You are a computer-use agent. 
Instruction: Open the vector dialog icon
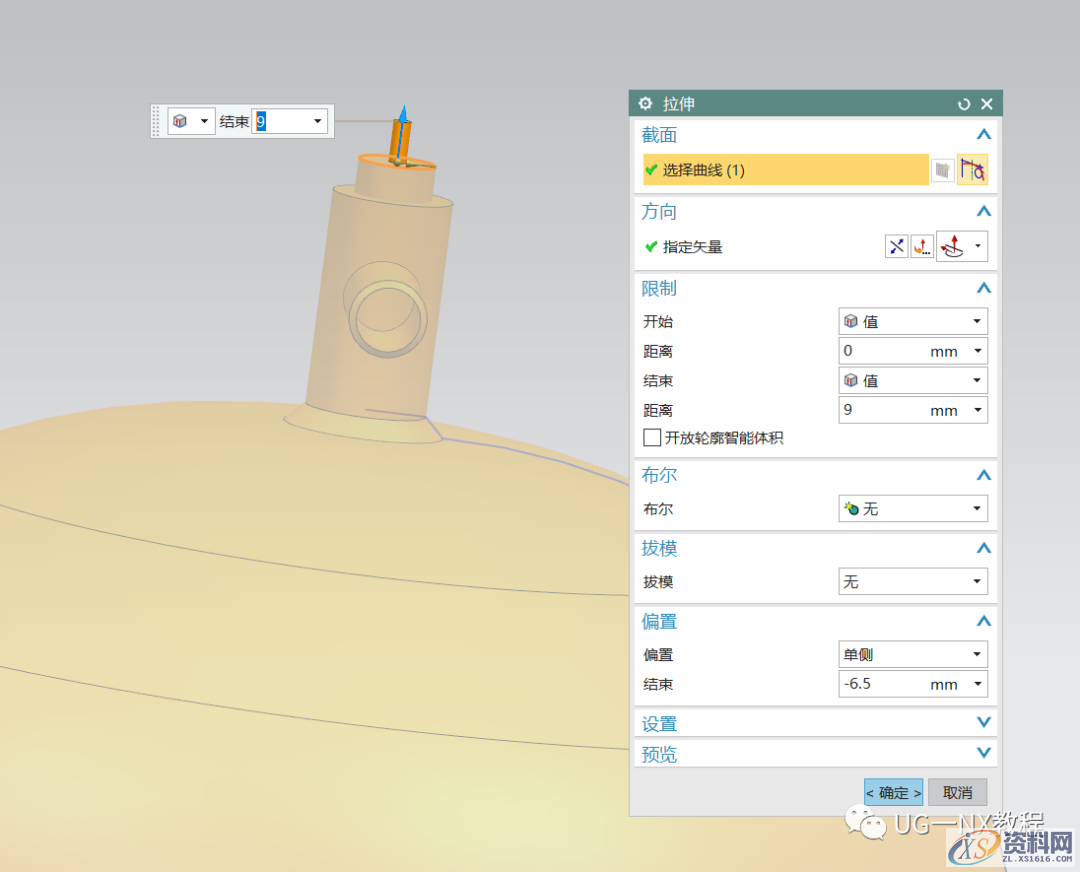[922, 246]
